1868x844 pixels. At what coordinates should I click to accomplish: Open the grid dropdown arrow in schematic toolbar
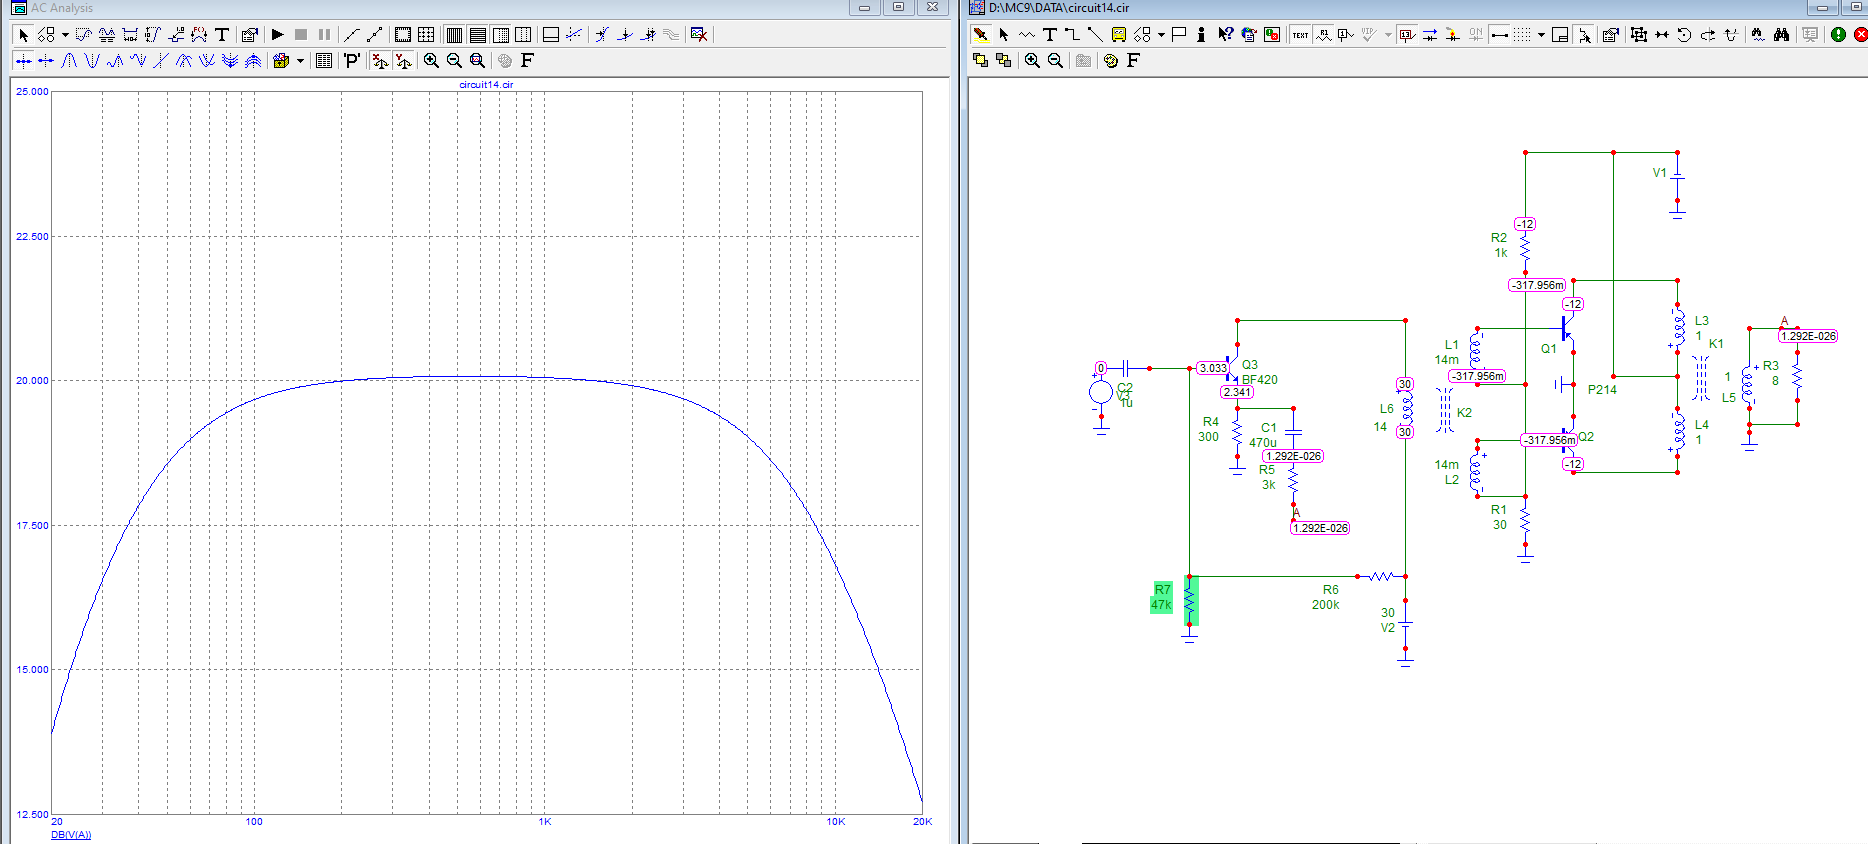point(1541,35)
